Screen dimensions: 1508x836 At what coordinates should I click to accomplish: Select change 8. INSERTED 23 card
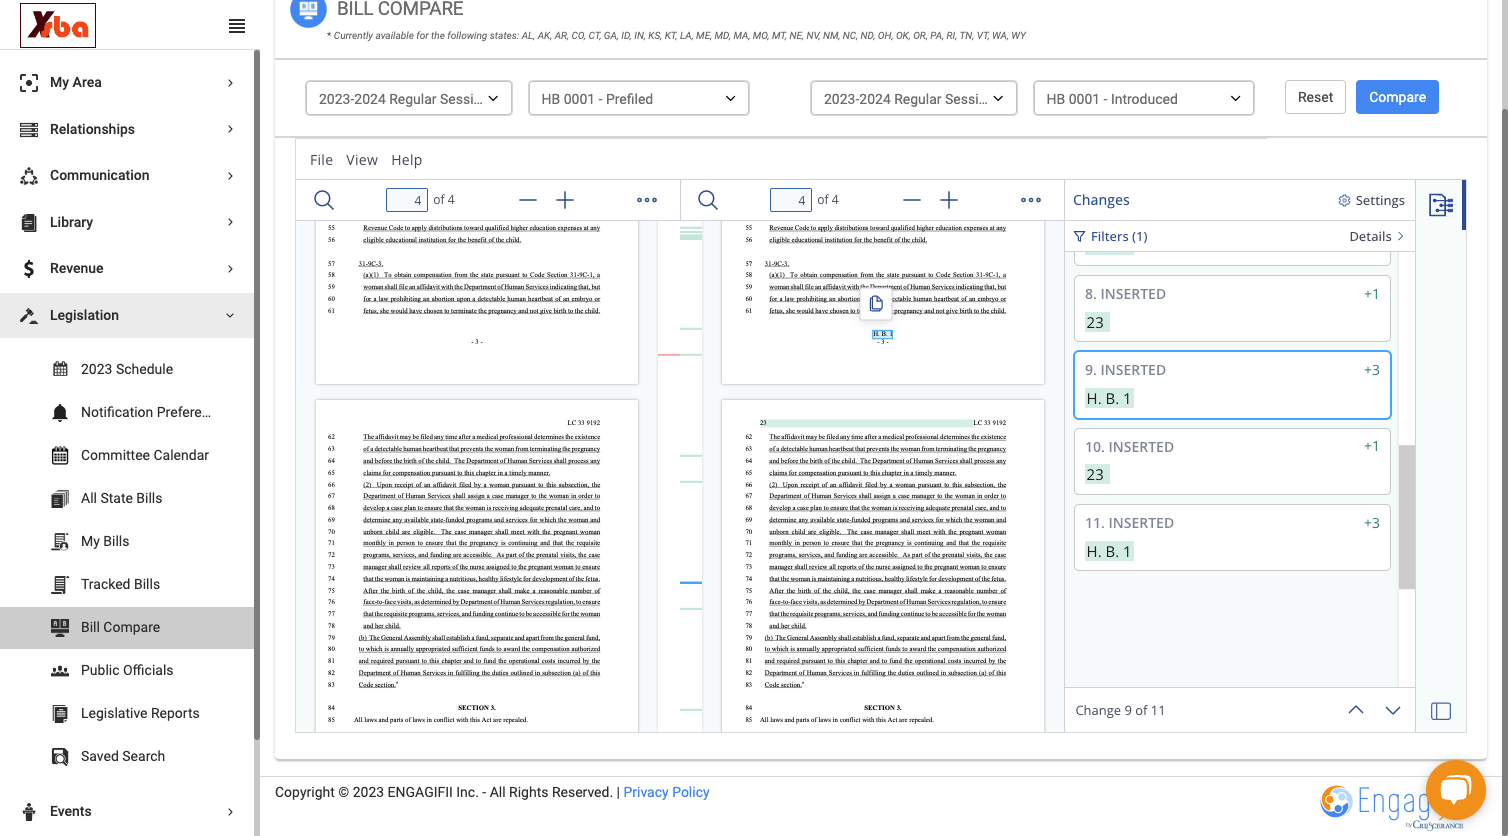1232,308
